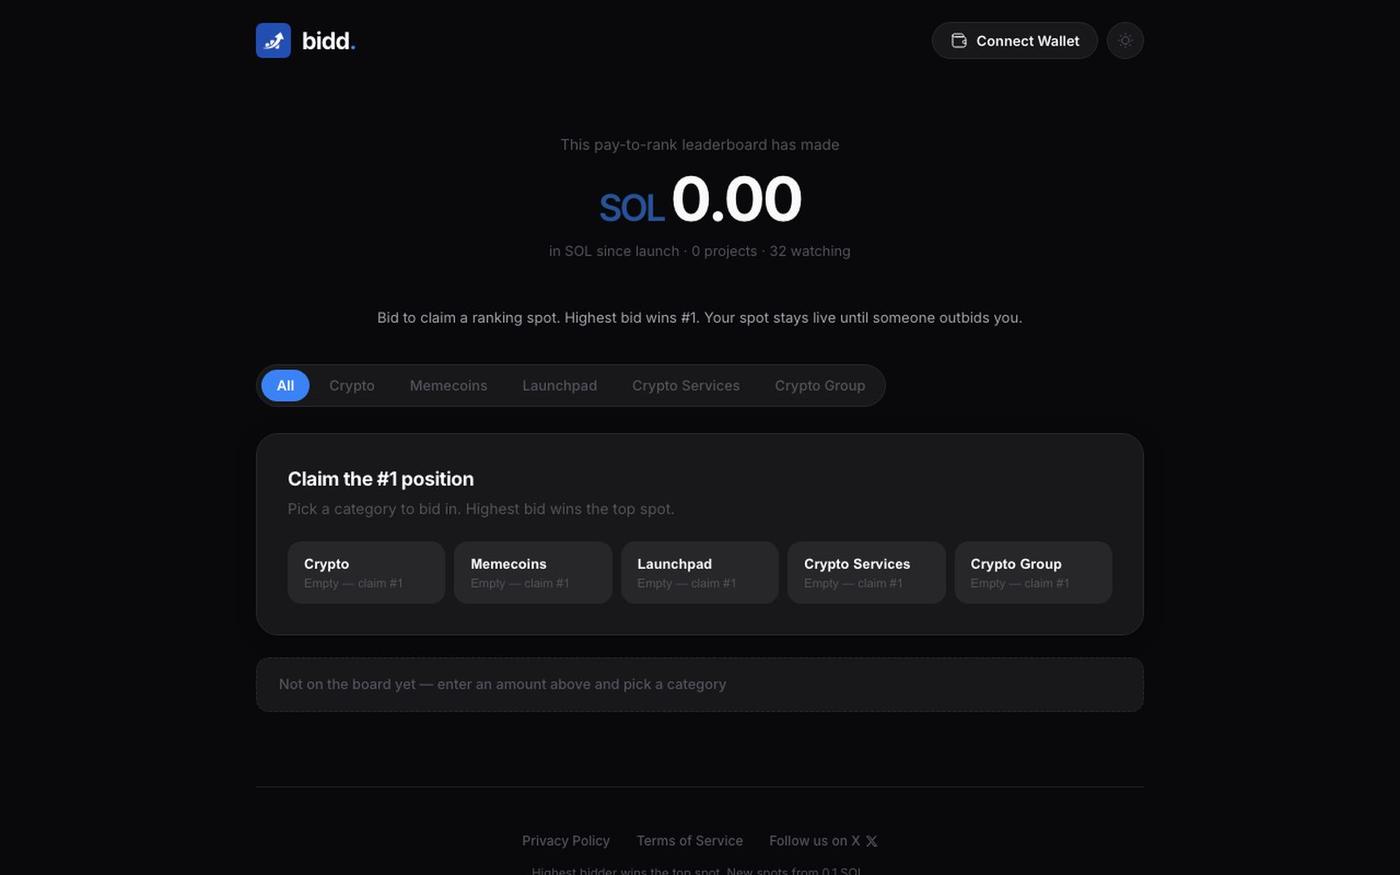Choose the Crypto Services category card
Viewport: 1400px width, 875px height.
(x=867, y=573)
